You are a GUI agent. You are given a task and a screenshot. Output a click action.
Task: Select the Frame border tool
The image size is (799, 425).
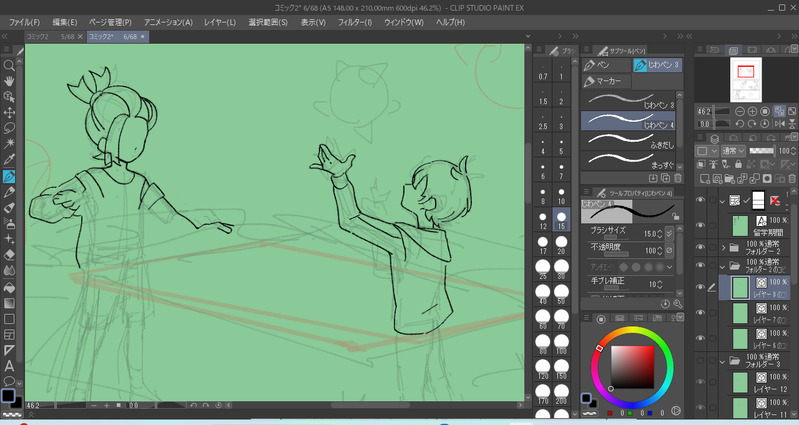click(9, 335)
